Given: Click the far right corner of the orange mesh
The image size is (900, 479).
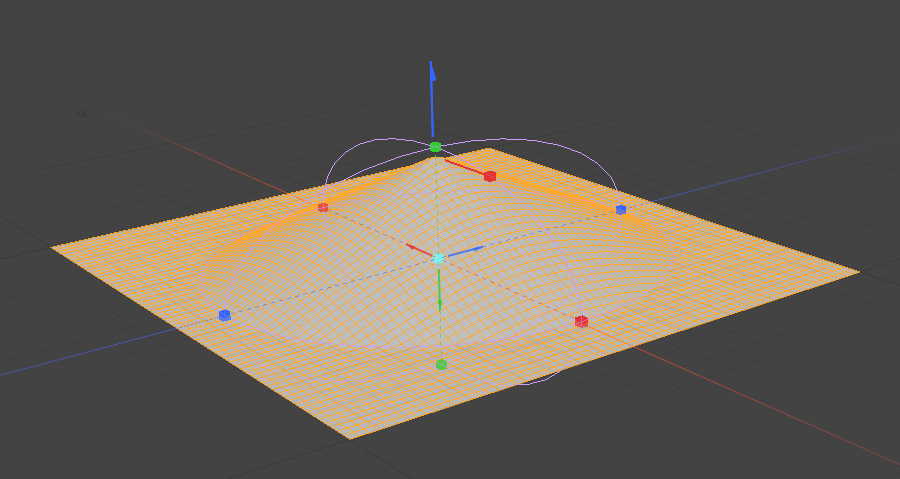Looking at the screenshot, I should point(857,271).
